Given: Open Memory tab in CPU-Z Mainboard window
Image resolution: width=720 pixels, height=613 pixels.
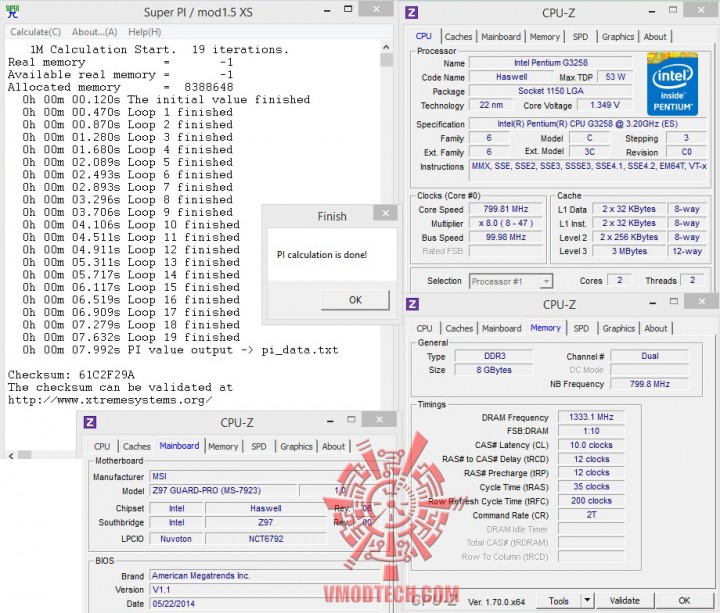Looking at the screenshot, I should pyautogui.click(x=223, y=446).
